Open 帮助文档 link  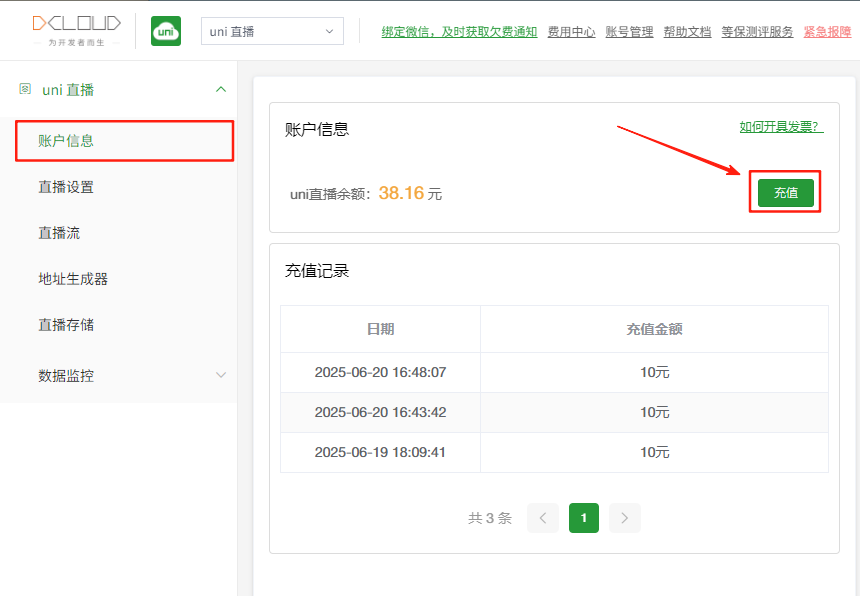[x=687, y=32]
